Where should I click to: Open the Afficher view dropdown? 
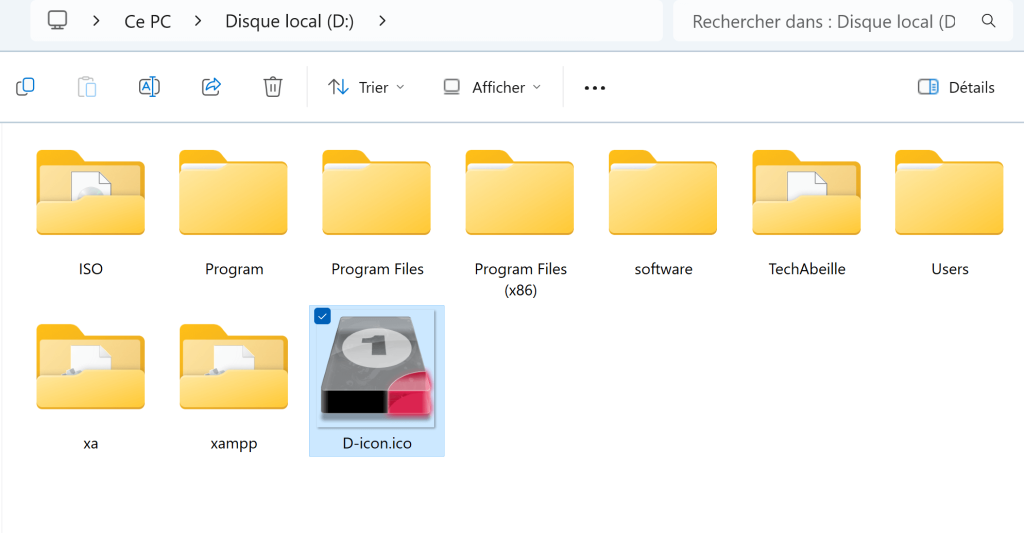tap(492, 87)
